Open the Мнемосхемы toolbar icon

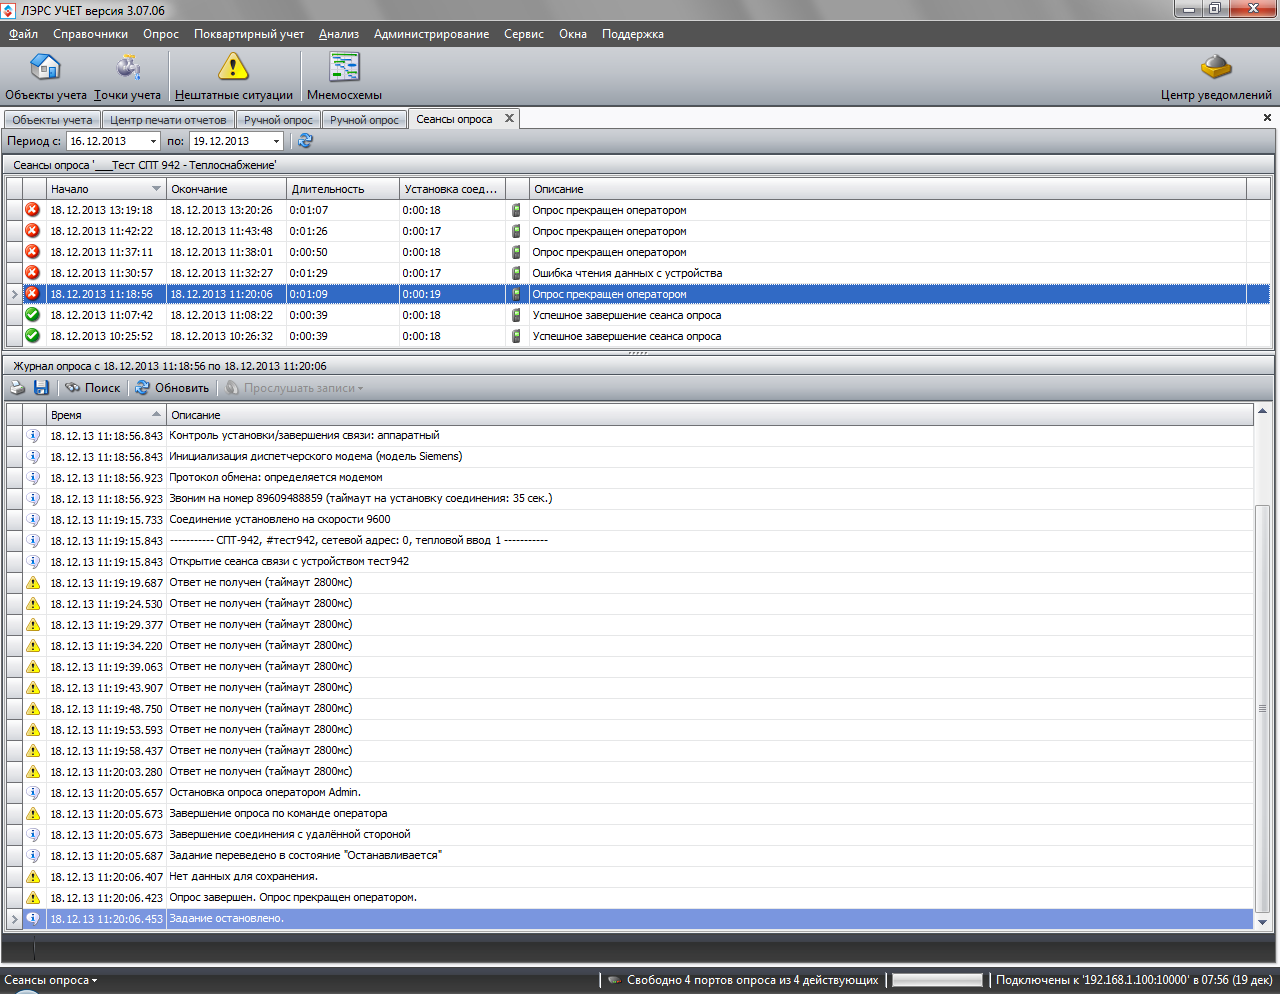pyautogui.click(x=344, y=67)
